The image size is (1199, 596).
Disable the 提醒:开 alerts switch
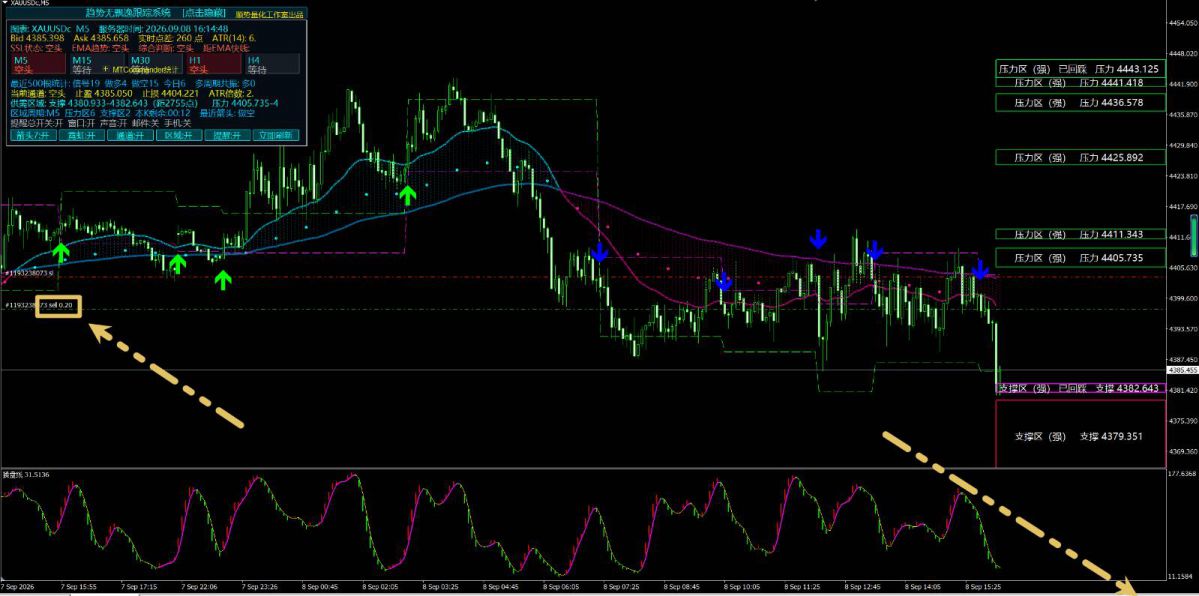pyautogui.click(x=226, y=135)
